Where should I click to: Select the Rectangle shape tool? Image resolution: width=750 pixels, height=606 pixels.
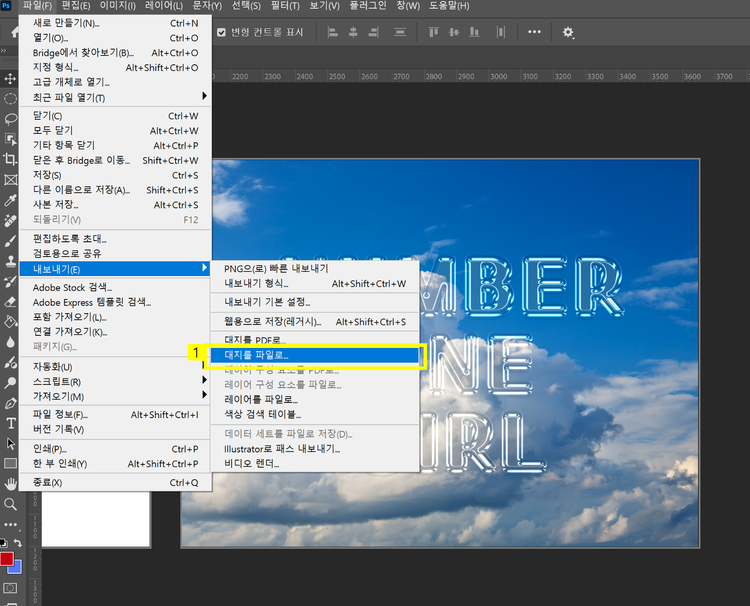point(10,463)
